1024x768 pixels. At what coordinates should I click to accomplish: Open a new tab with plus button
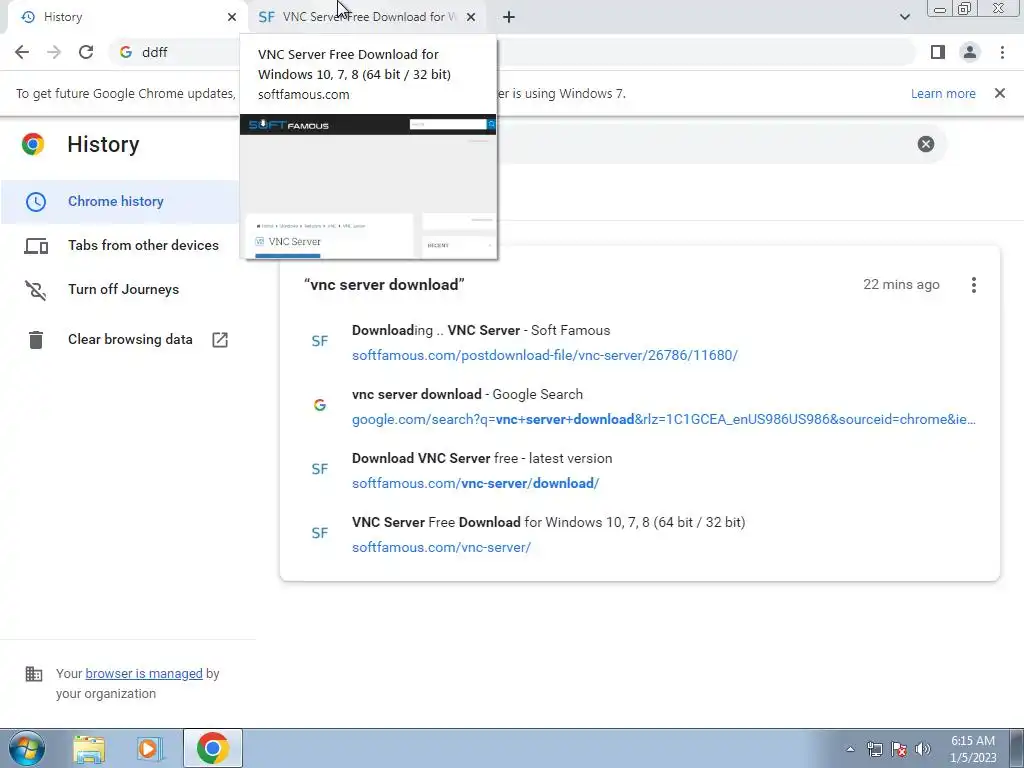(509, 17)
